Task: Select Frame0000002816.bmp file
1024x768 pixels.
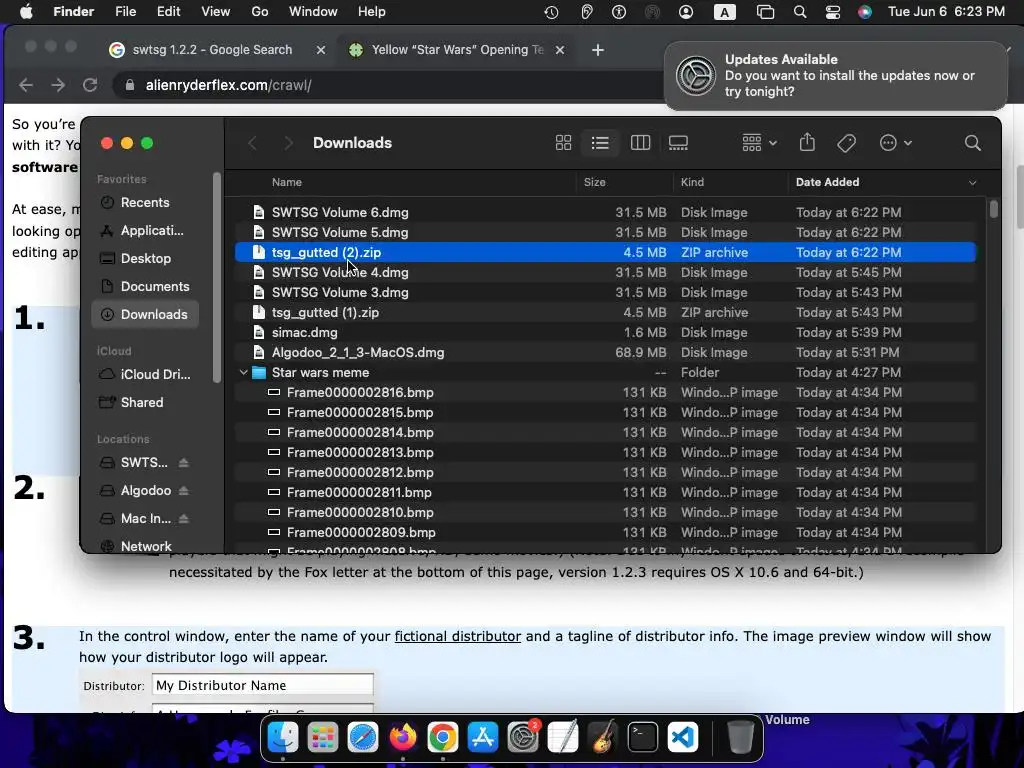Action: (x=605, y=392)
